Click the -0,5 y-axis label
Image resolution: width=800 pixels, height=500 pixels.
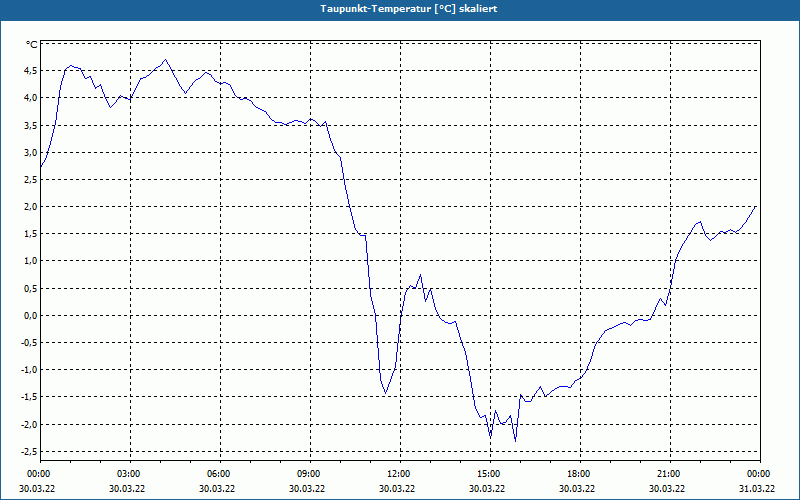(29, 342)
